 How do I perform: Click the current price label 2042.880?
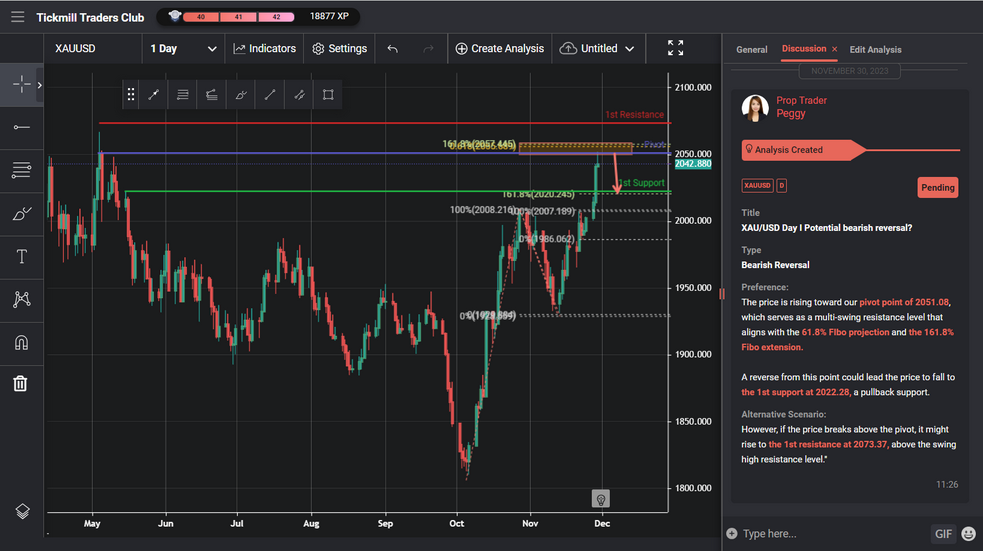pos(693,164)
